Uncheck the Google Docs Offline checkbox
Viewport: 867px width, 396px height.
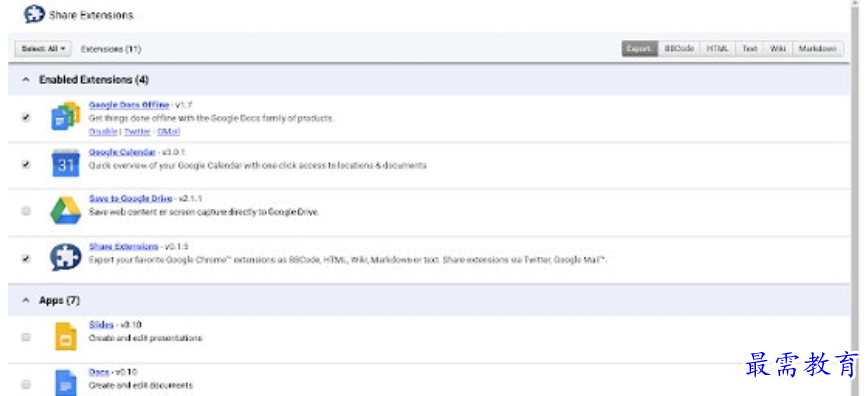click(26, 117)
